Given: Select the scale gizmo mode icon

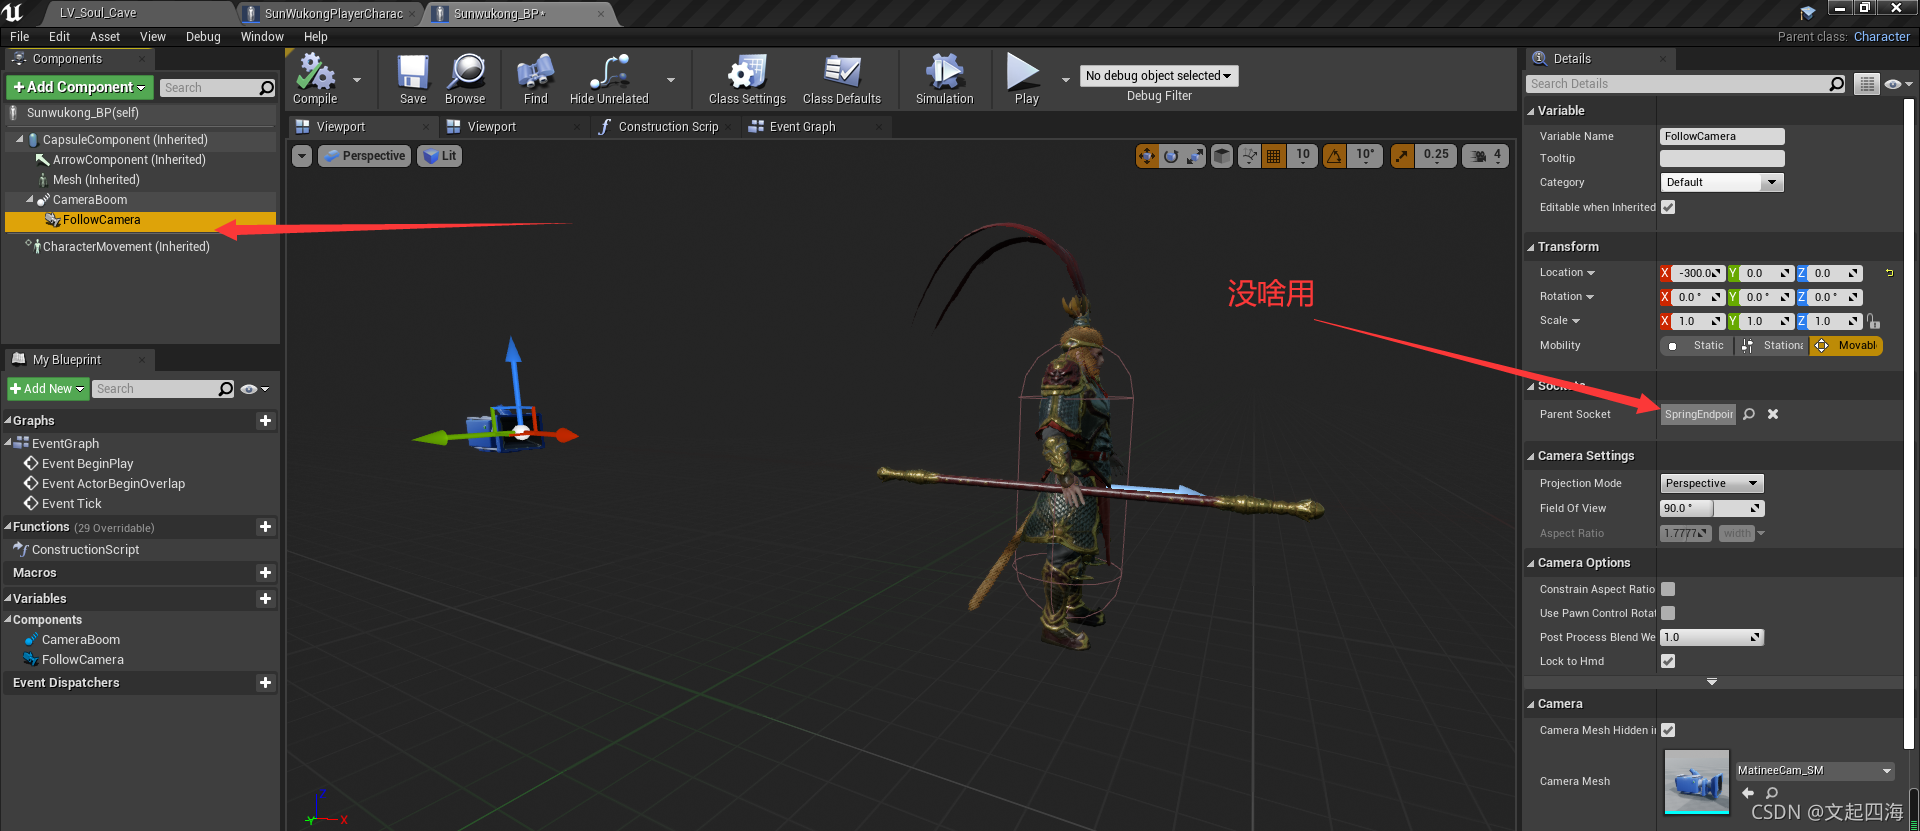Looking at the screenshot, I should click(1195, 156).
